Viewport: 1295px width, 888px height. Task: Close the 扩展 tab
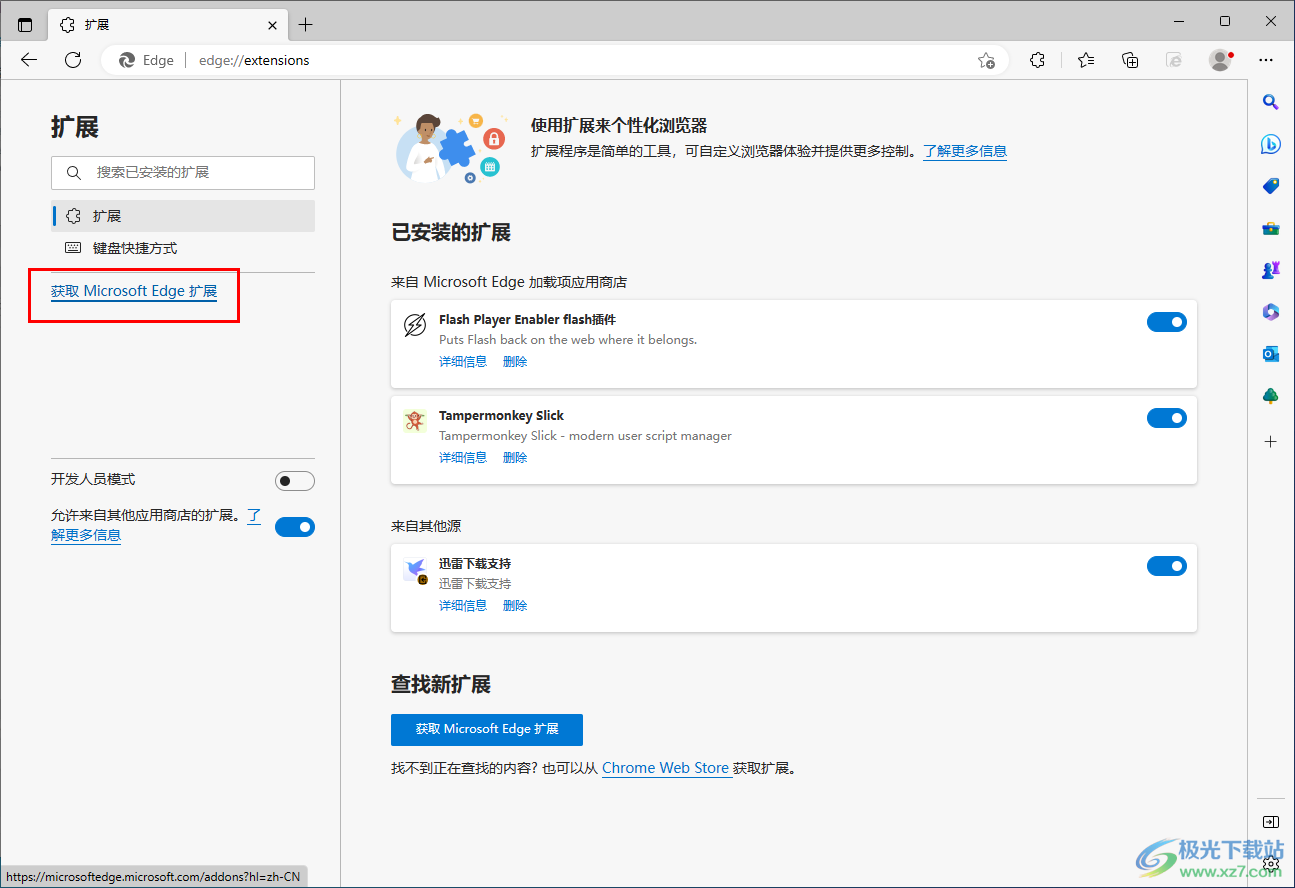coord(273,24)
